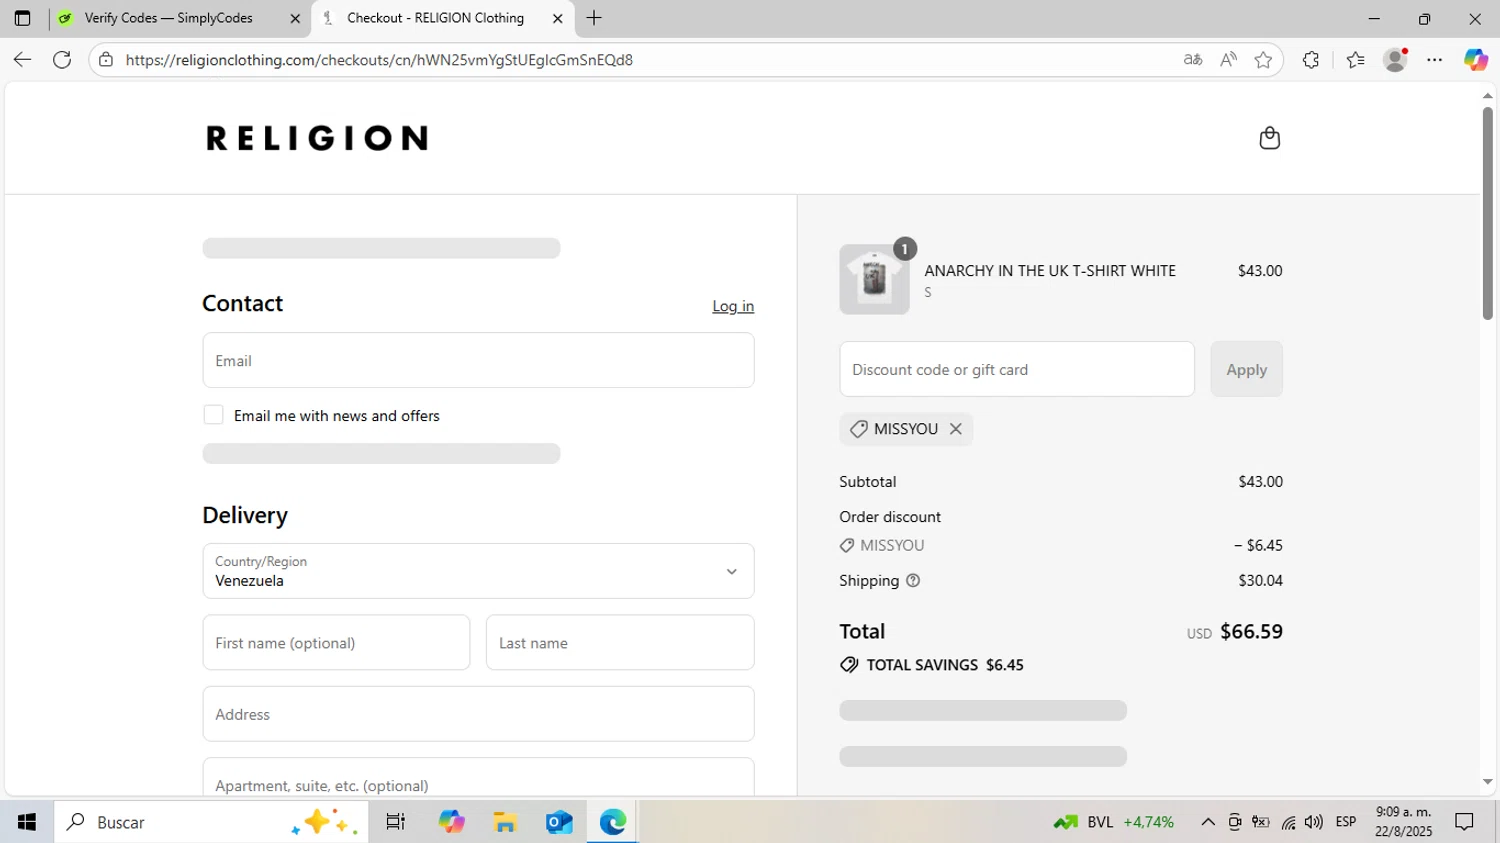Open the favorites list icon
Image resolution: width=1500 pixels, height=843 pixels.
click(x=1355, y=60)
